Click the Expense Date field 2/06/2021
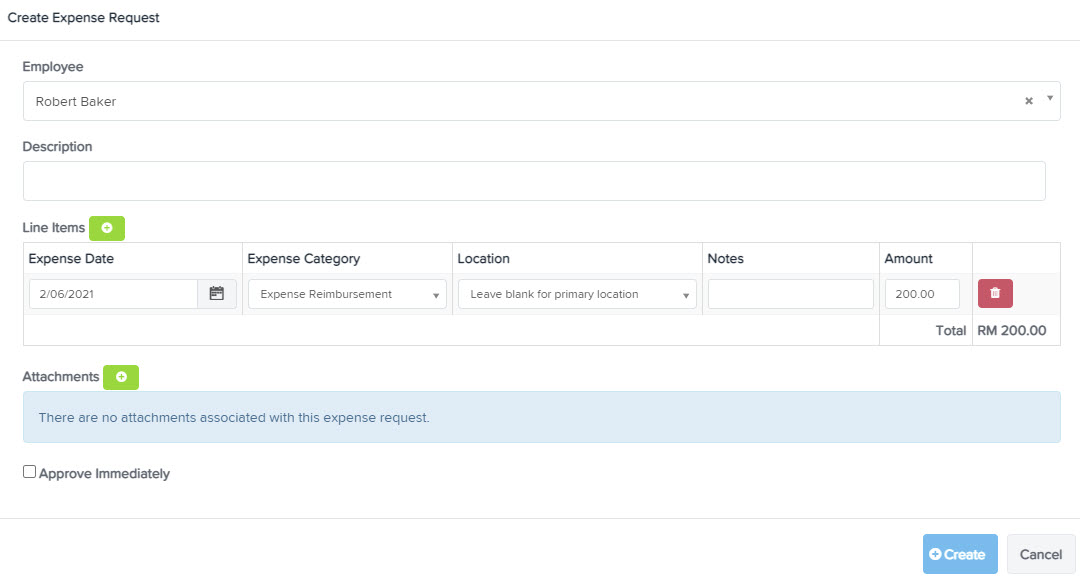The height and width of the screenshot is (583, 1080). pyautogui.click(x=114, y=294)
